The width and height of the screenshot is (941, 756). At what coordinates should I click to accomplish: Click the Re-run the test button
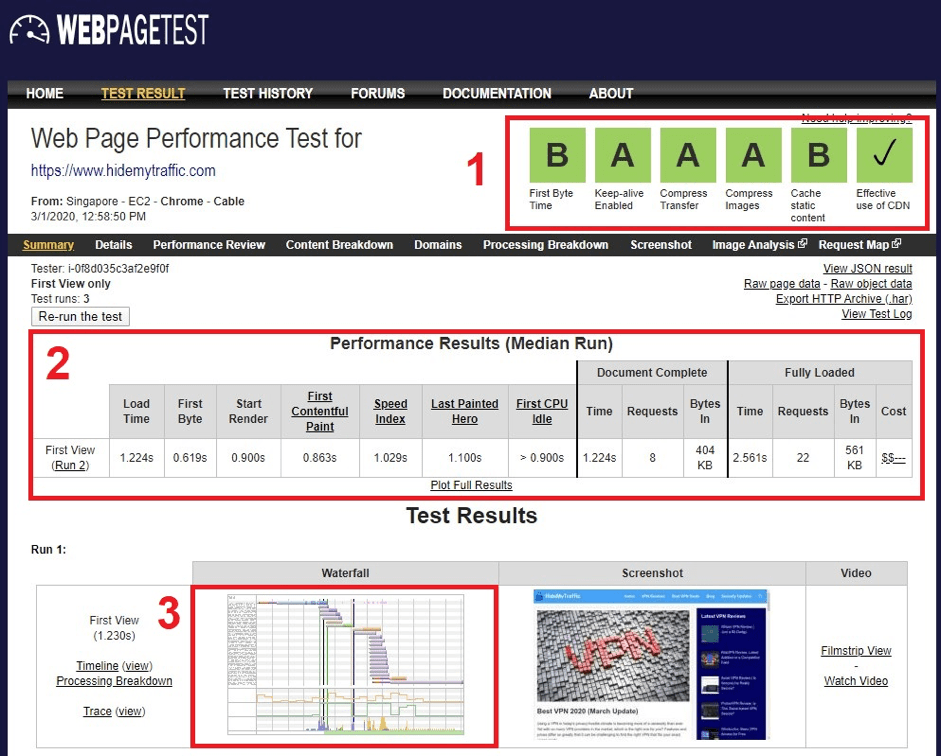(x=80, y=316)
